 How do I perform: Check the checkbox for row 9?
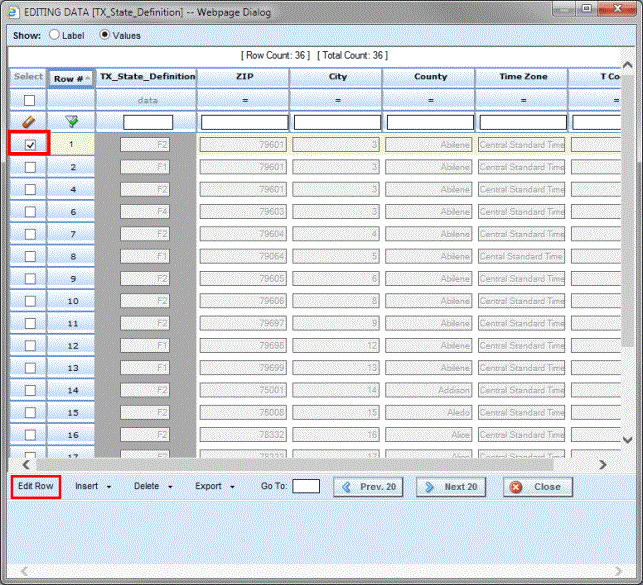(x=30, y=279)
